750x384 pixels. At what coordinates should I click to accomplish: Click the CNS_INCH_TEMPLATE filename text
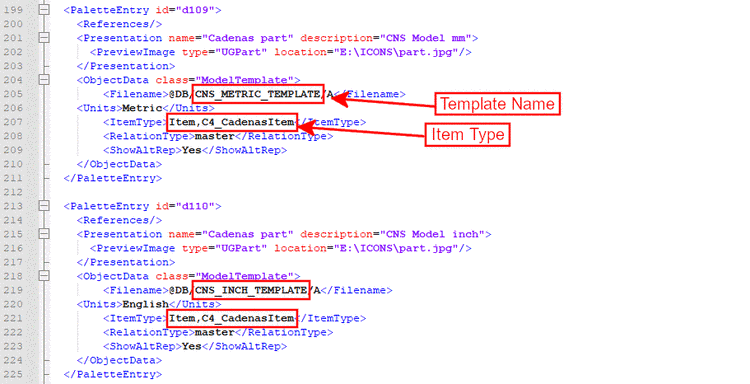(251, 290)
